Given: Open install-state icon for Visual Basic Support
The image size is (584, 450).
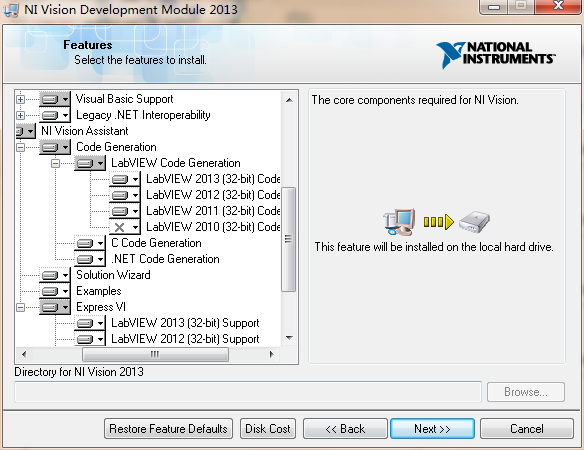Looking at the screenshot, I should click(x=55, y=99).
